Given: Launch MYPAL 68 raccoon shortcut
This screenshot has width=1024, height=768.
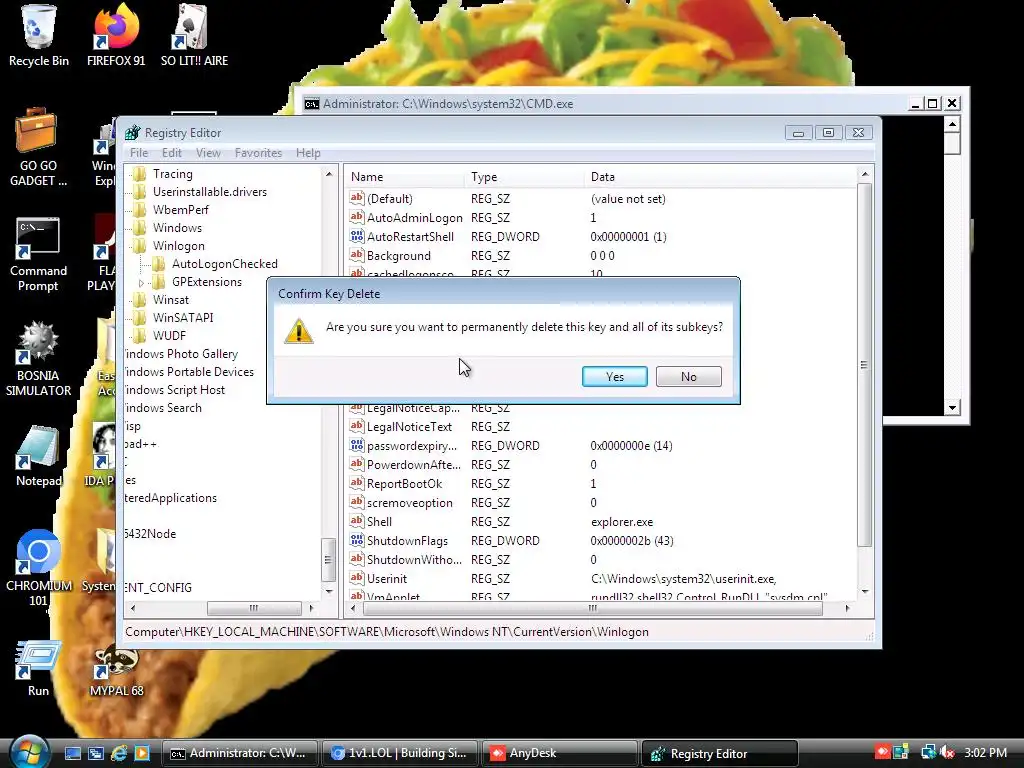Looking at the screenshot, I should click(x=116, y=671).
